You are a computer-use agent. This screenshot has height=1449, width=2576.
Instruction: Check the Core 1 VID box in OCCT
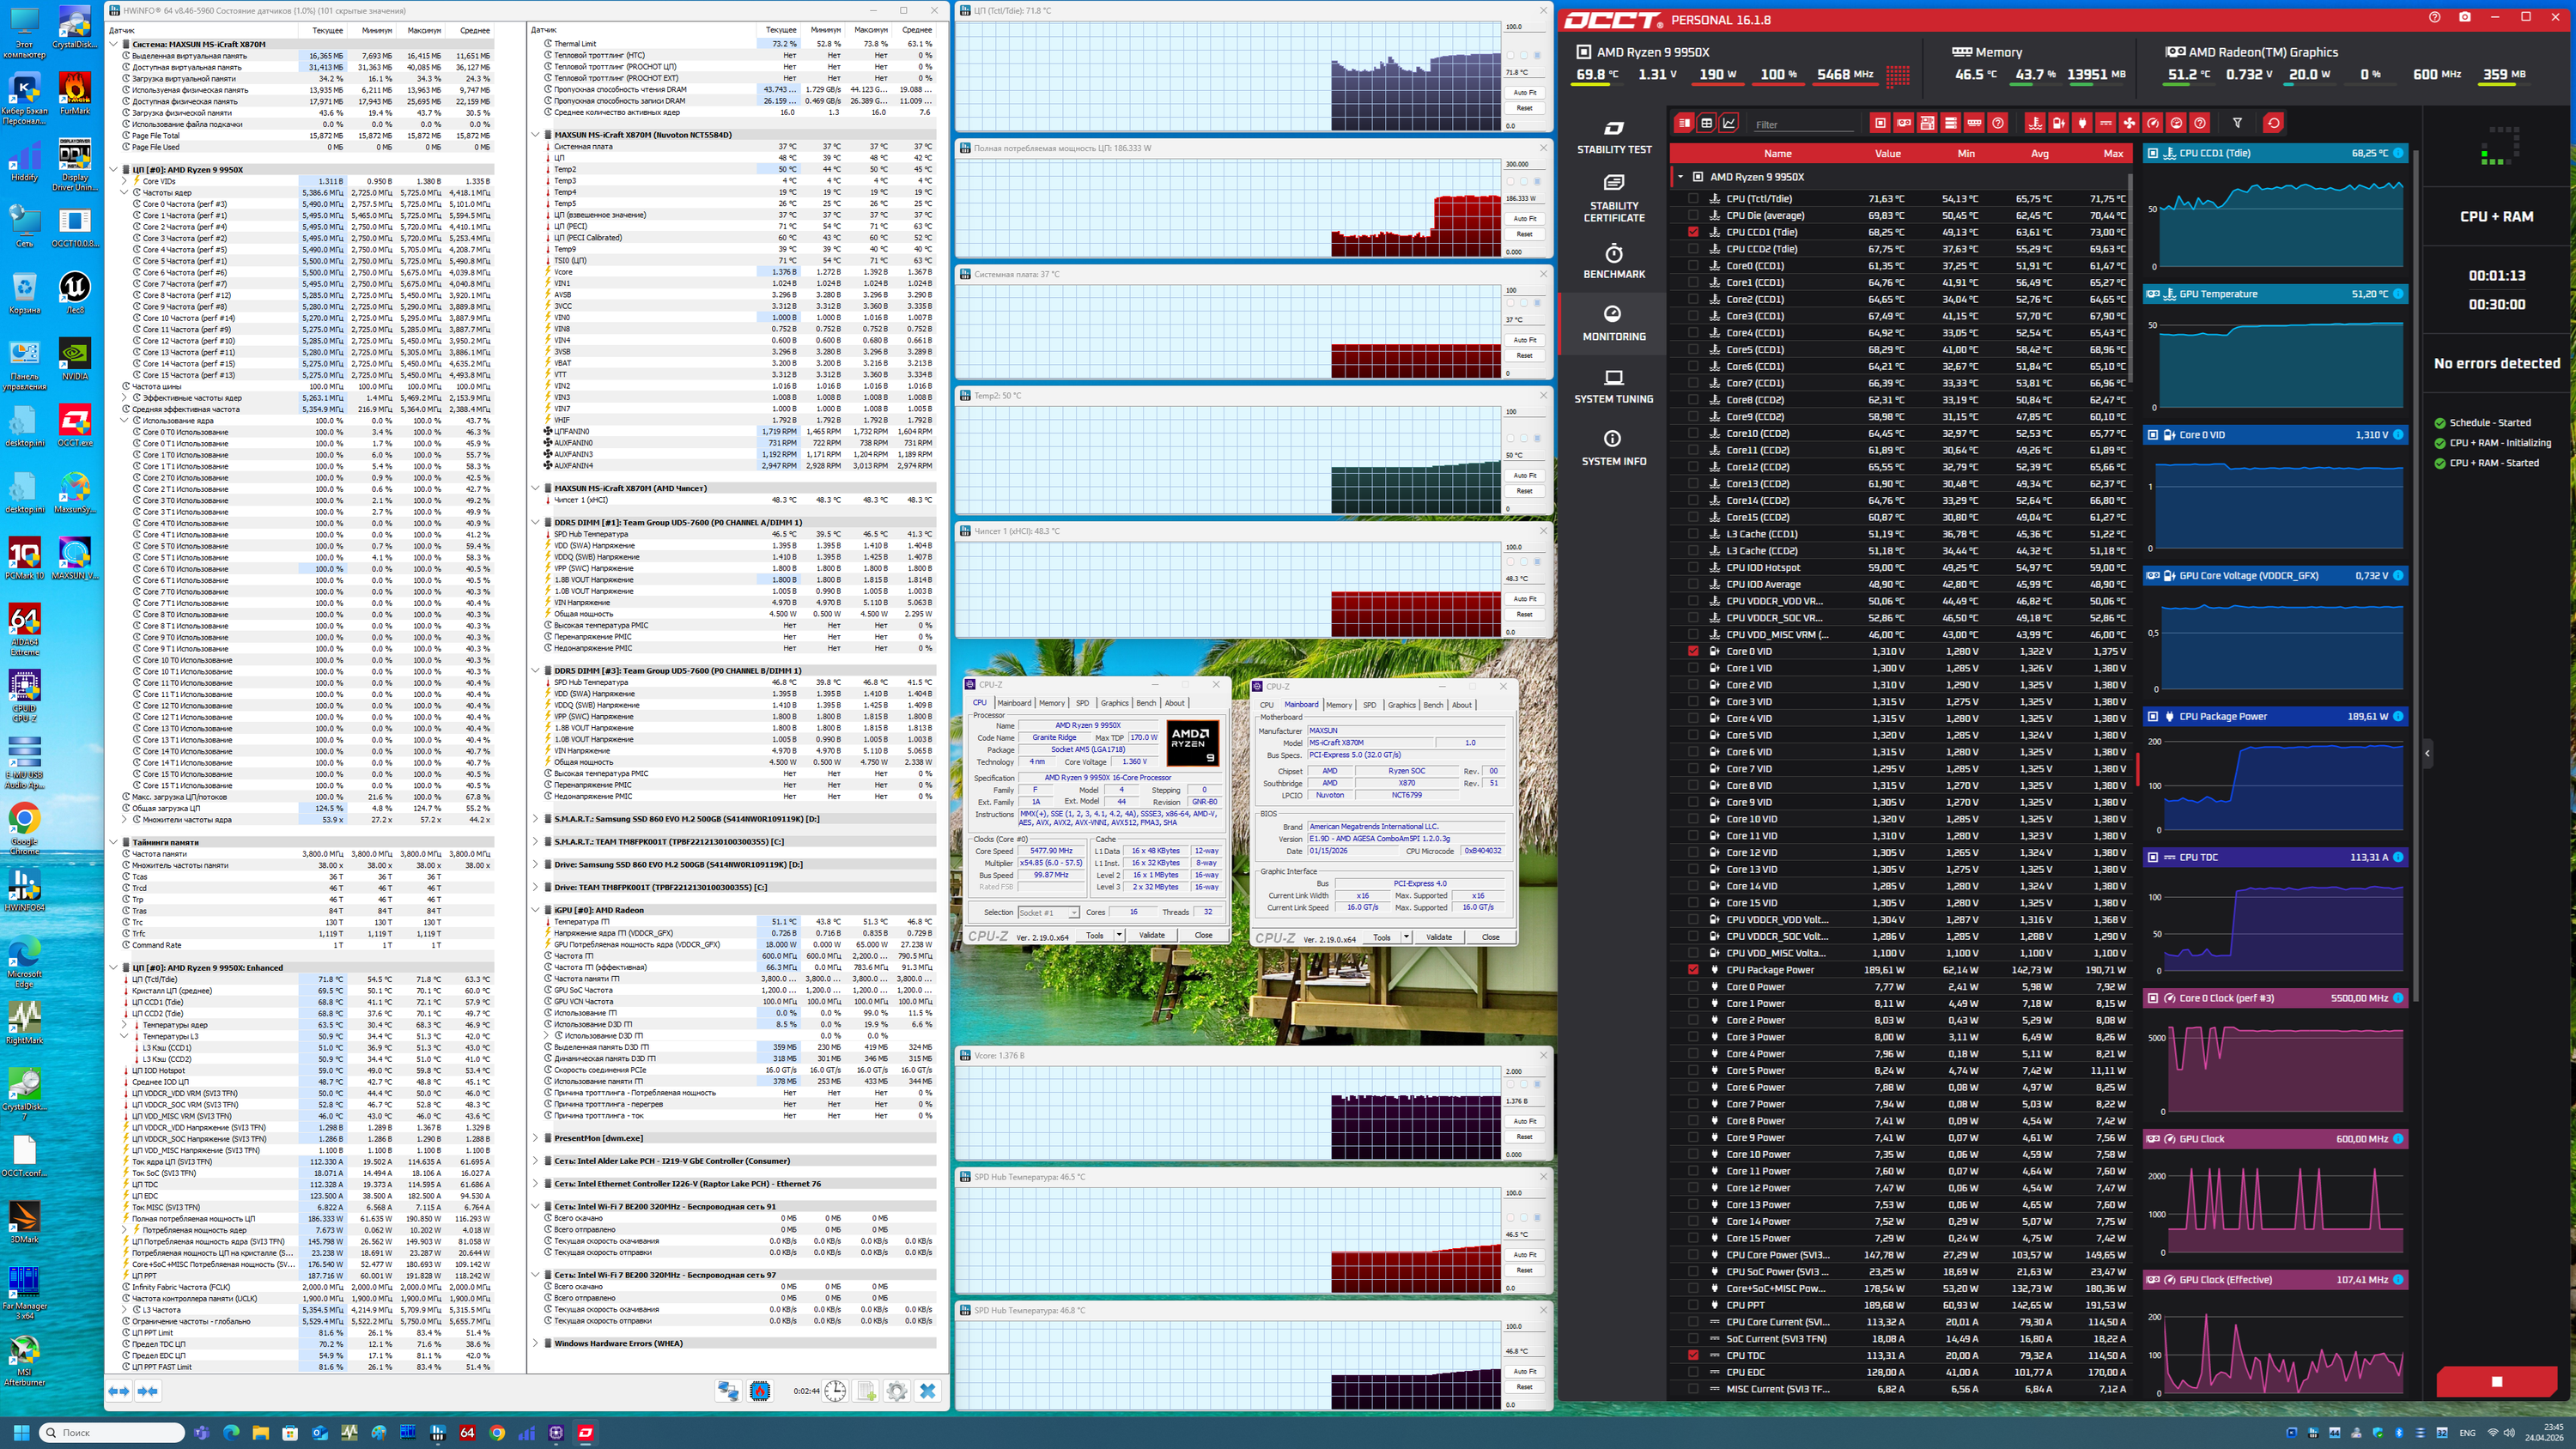[x=1693, y=668]
